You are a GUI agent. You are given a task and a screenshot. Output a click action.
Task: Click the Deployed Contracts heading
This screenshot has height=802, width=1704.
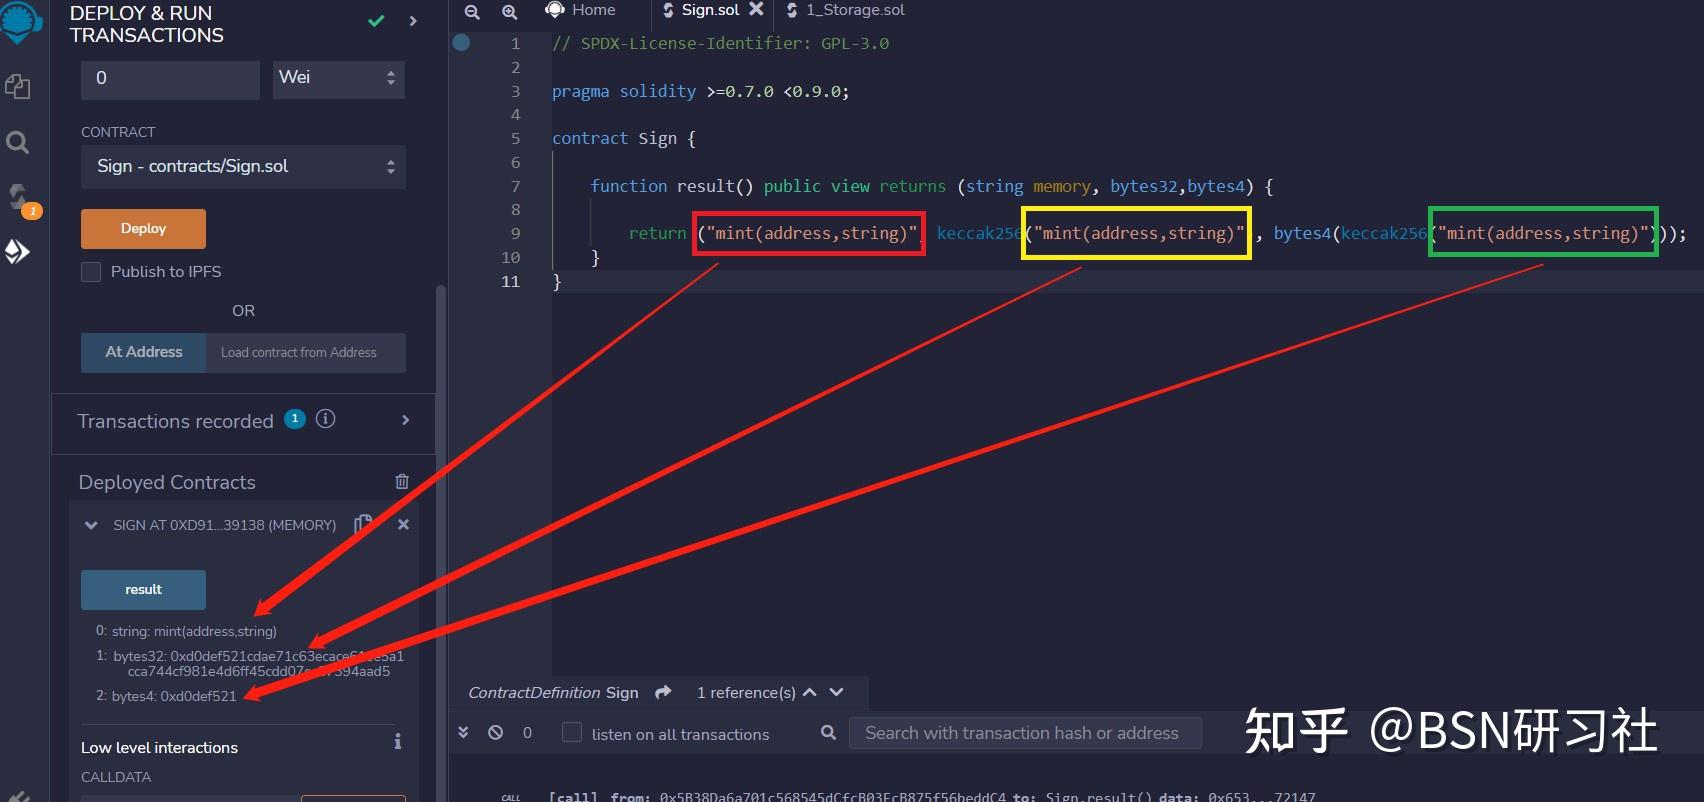tap(167, 482)
